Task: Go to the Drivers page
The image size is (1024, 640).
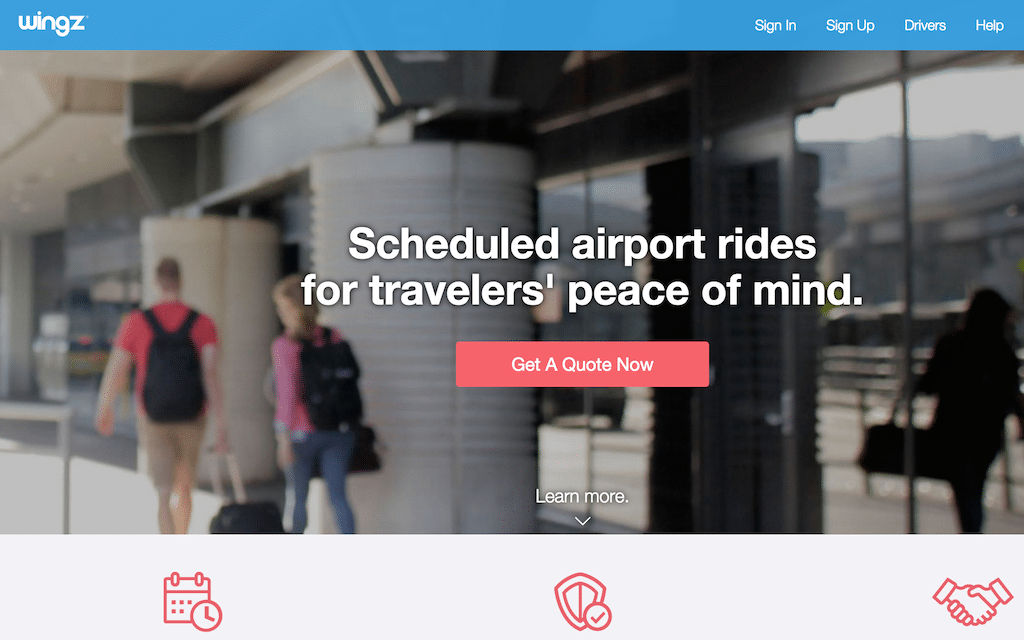Action: [925, 25]
